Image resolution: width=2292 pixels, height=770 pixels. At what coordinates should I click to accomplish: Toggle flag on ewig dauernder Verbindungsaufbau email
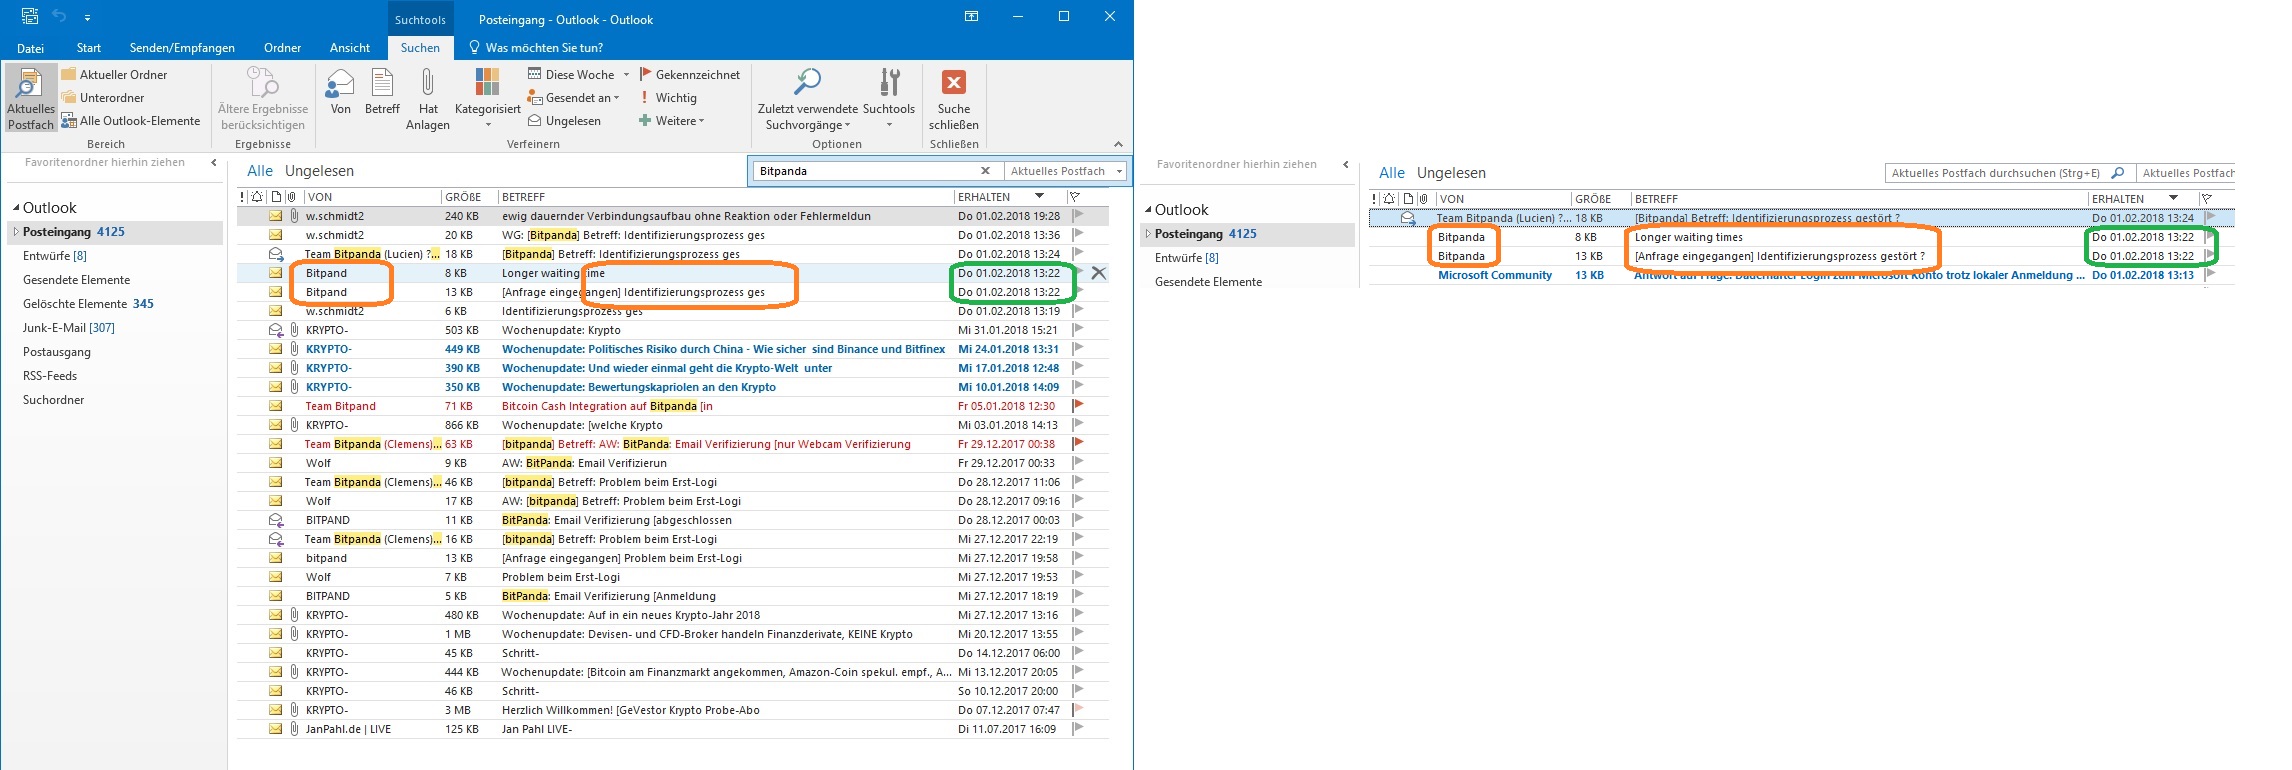point(1078,215)
